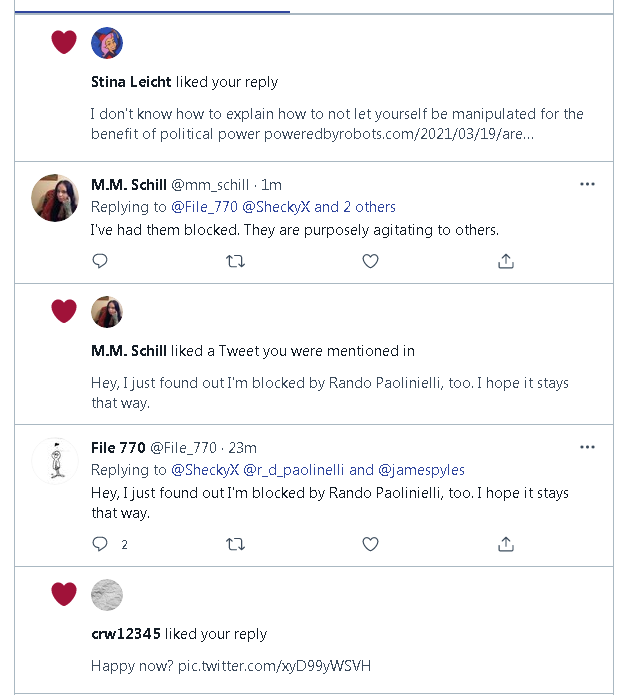
Task: Open Stina Leicht's profile avatar
Action: point(107,43)
